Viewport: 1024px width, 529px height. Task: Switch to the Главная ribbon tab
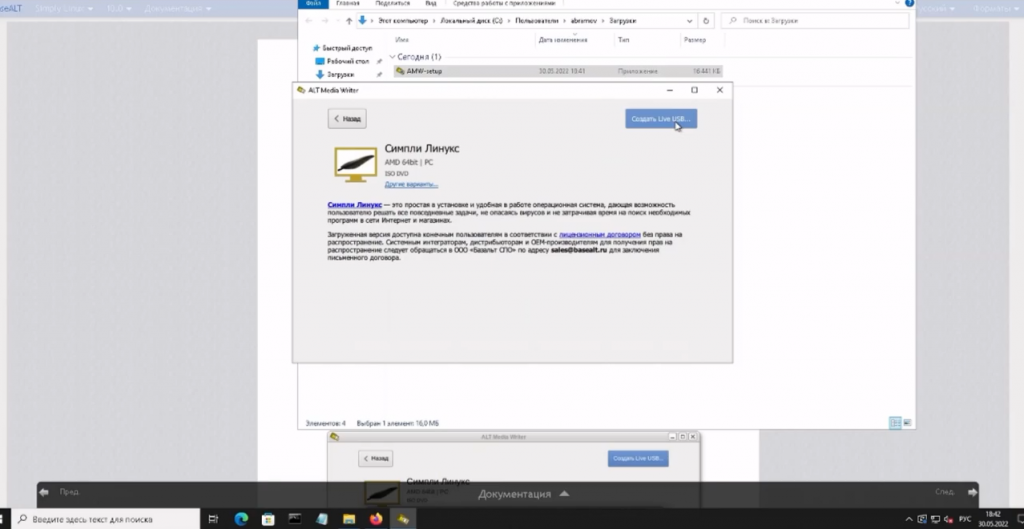click(347, 4)
